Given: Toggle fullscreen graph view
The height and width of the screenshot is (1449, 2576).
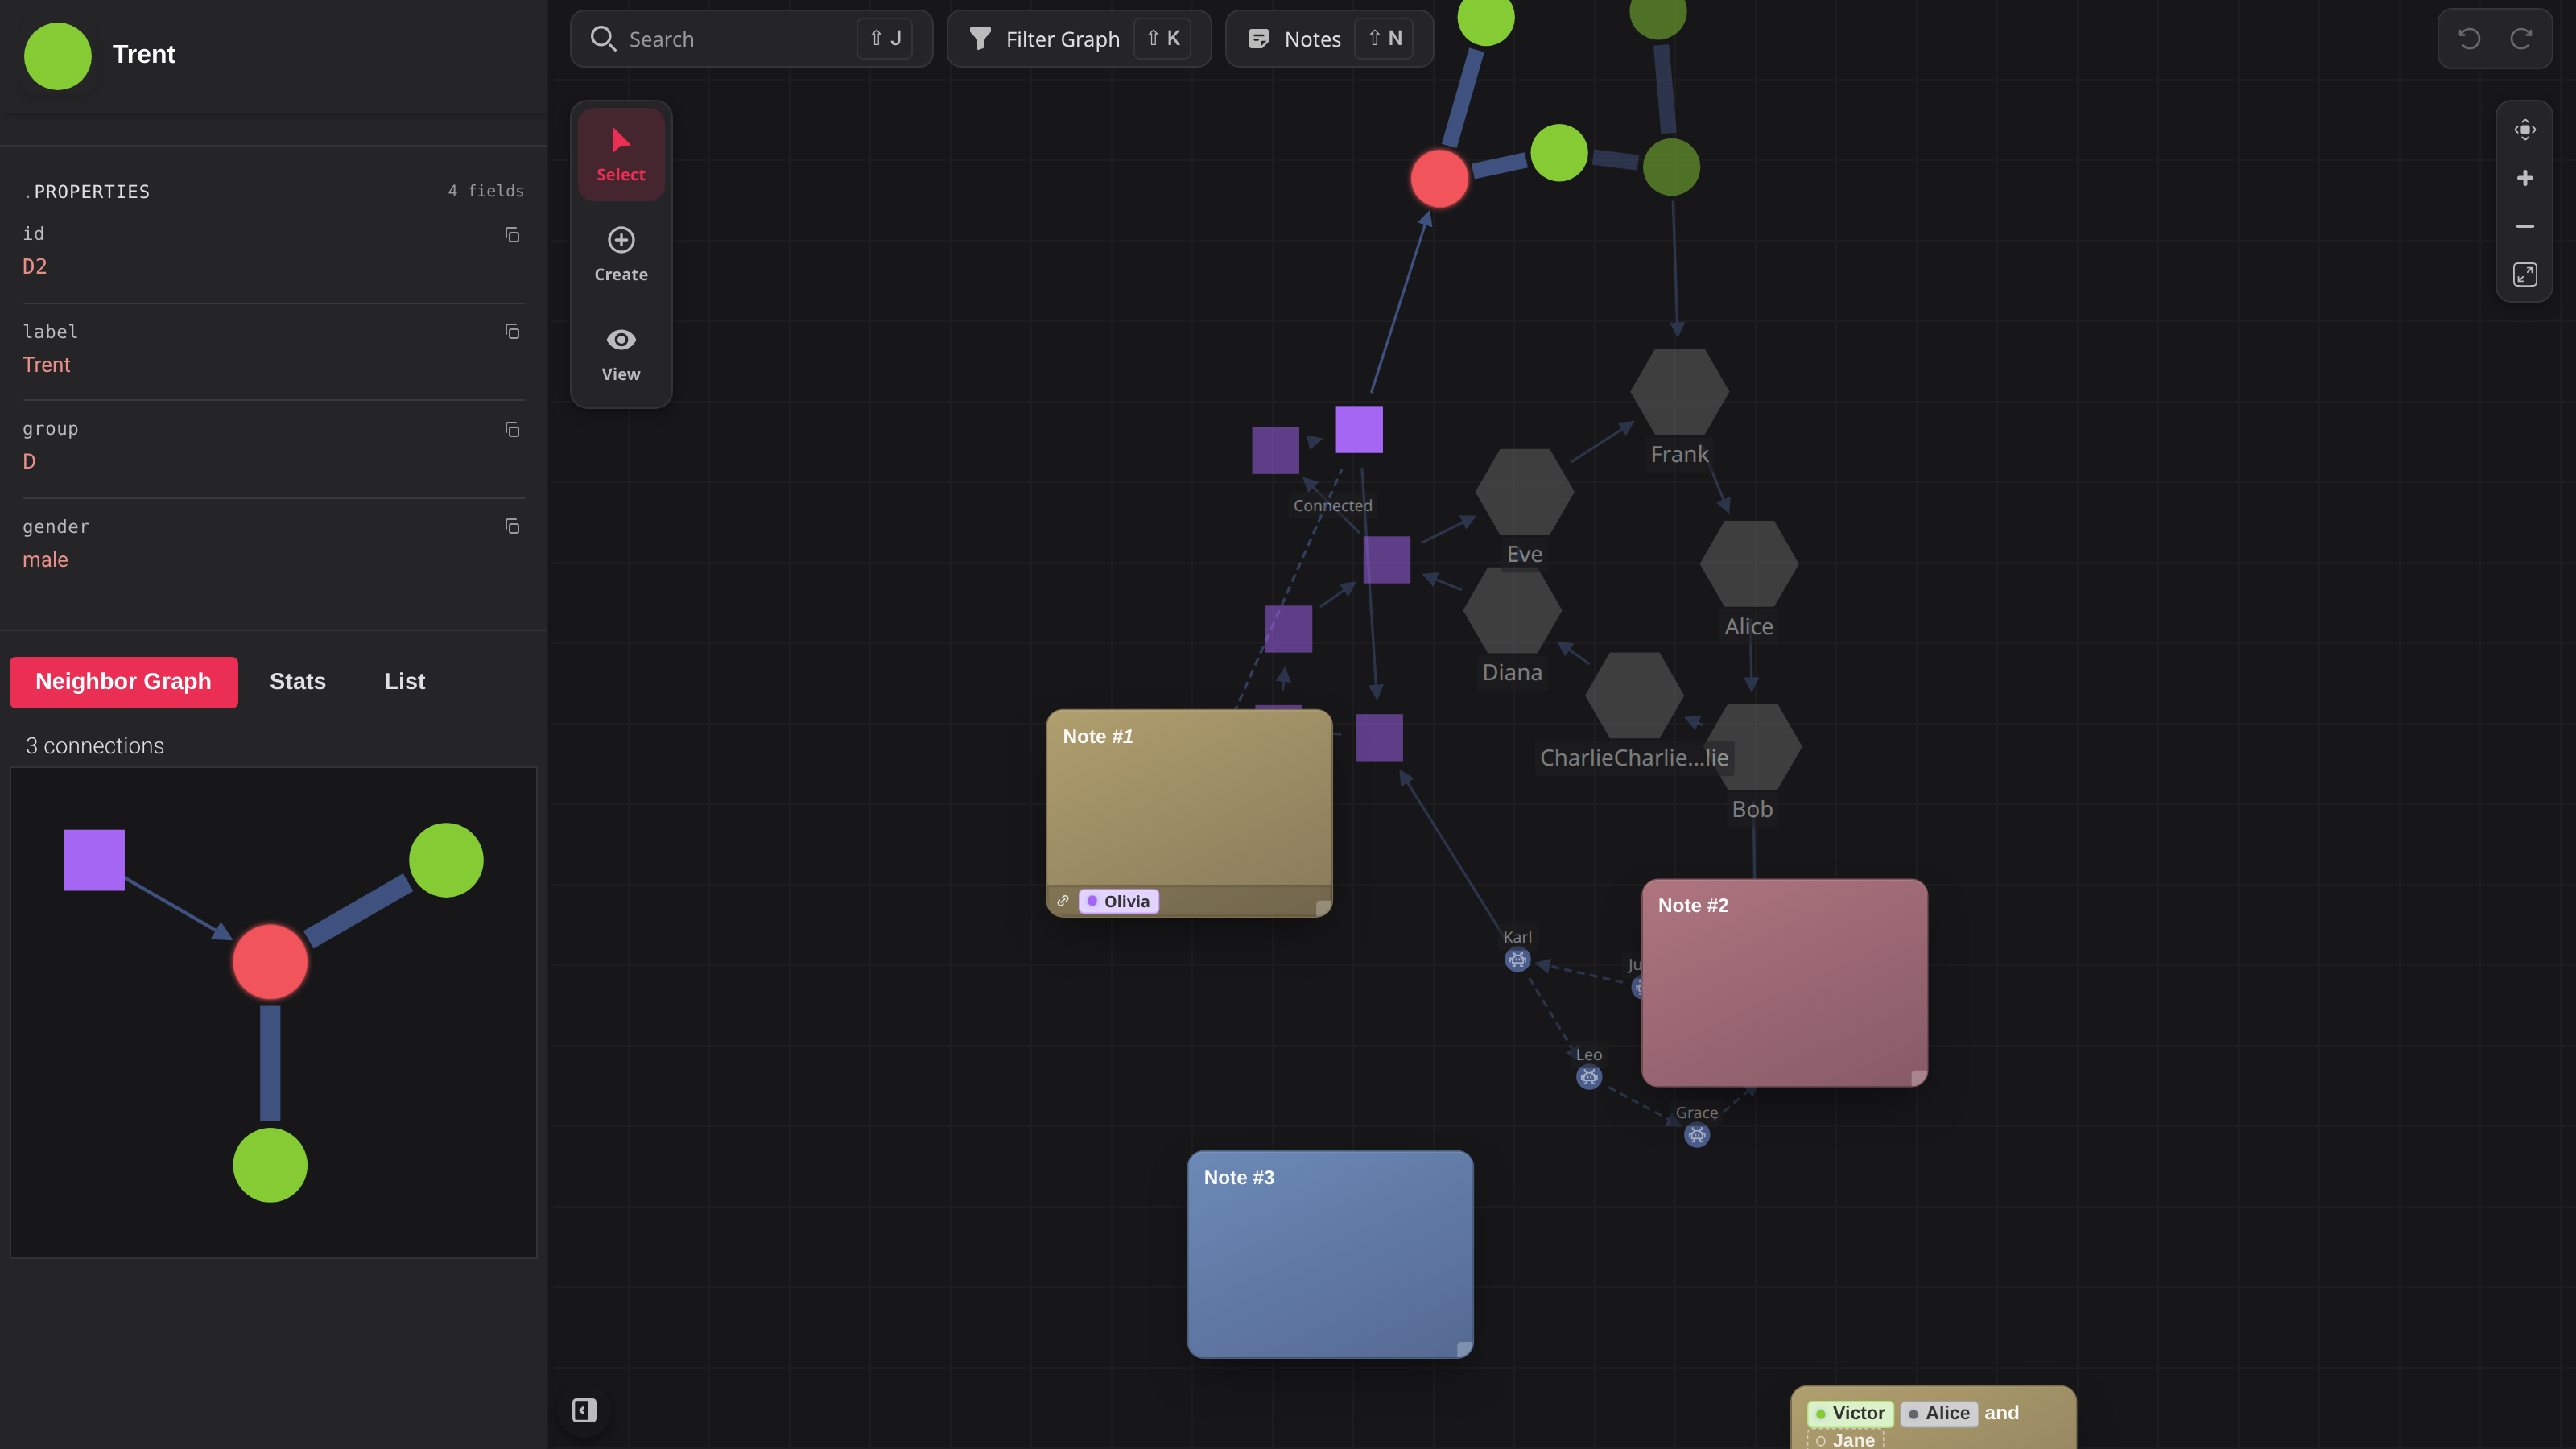Looking at the screenshot, I should pos(2524,274).
